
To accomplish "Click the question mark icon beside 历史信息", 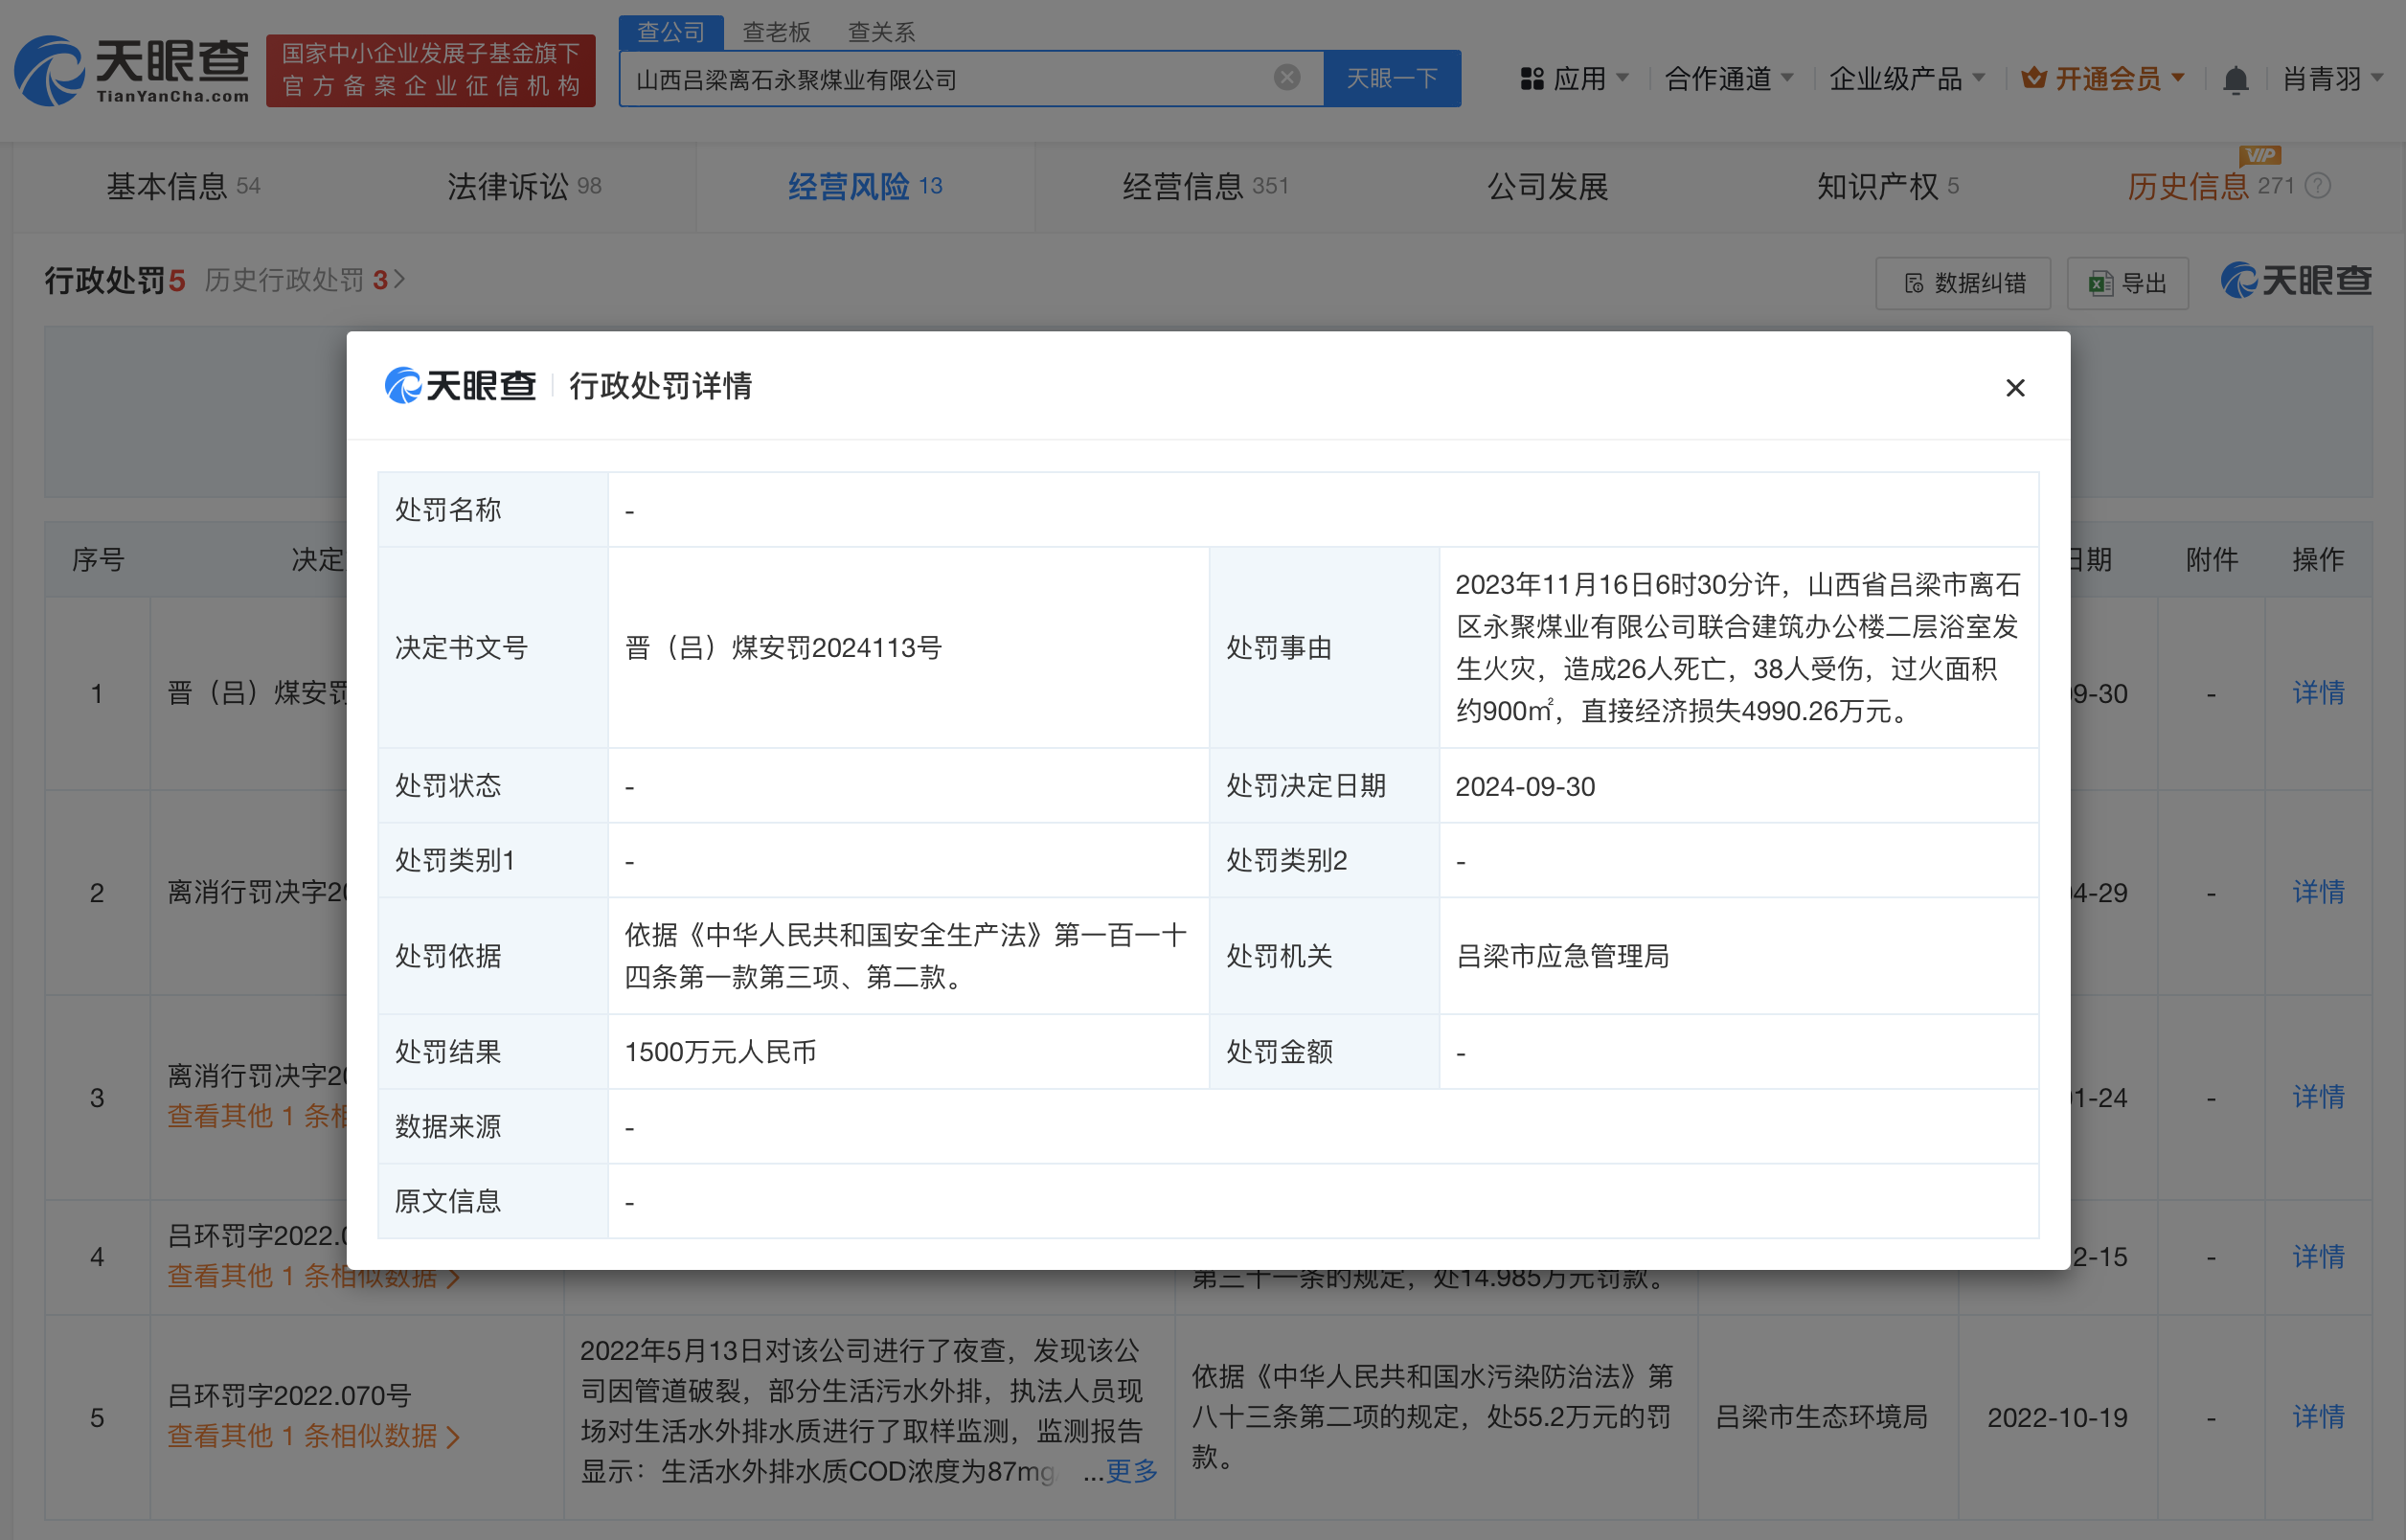I will coord(2318,186).
